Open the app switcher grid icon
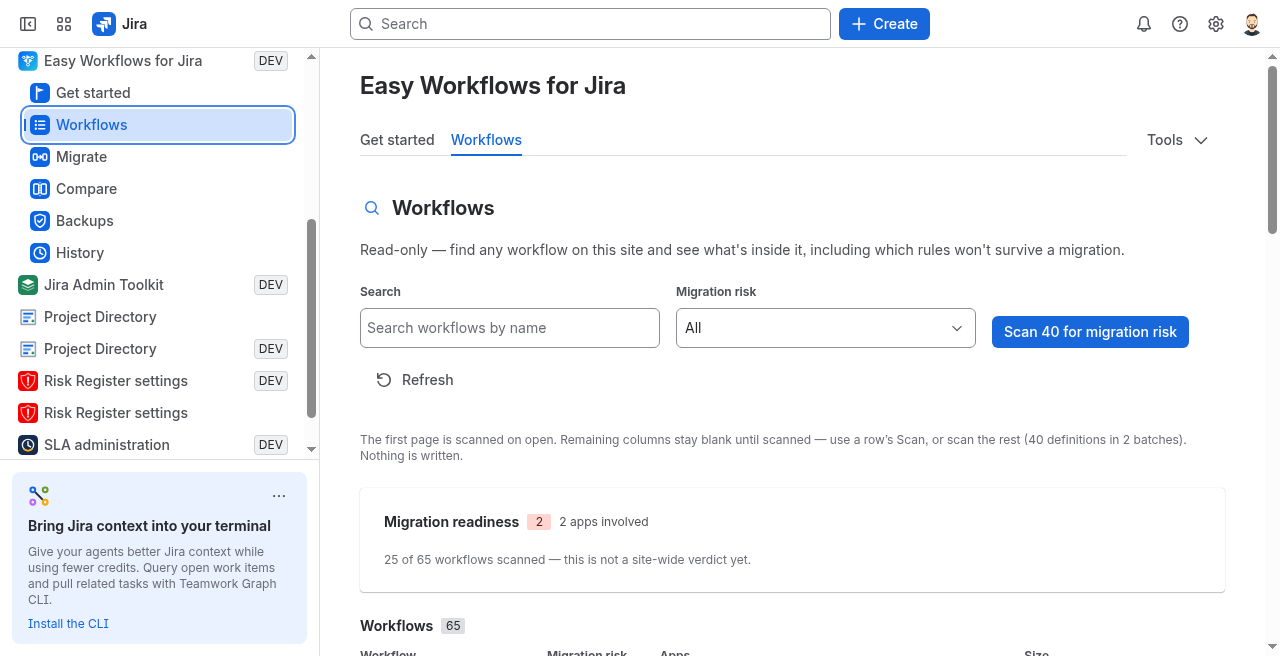The image size is (1280, 656). tap(64, 24)
